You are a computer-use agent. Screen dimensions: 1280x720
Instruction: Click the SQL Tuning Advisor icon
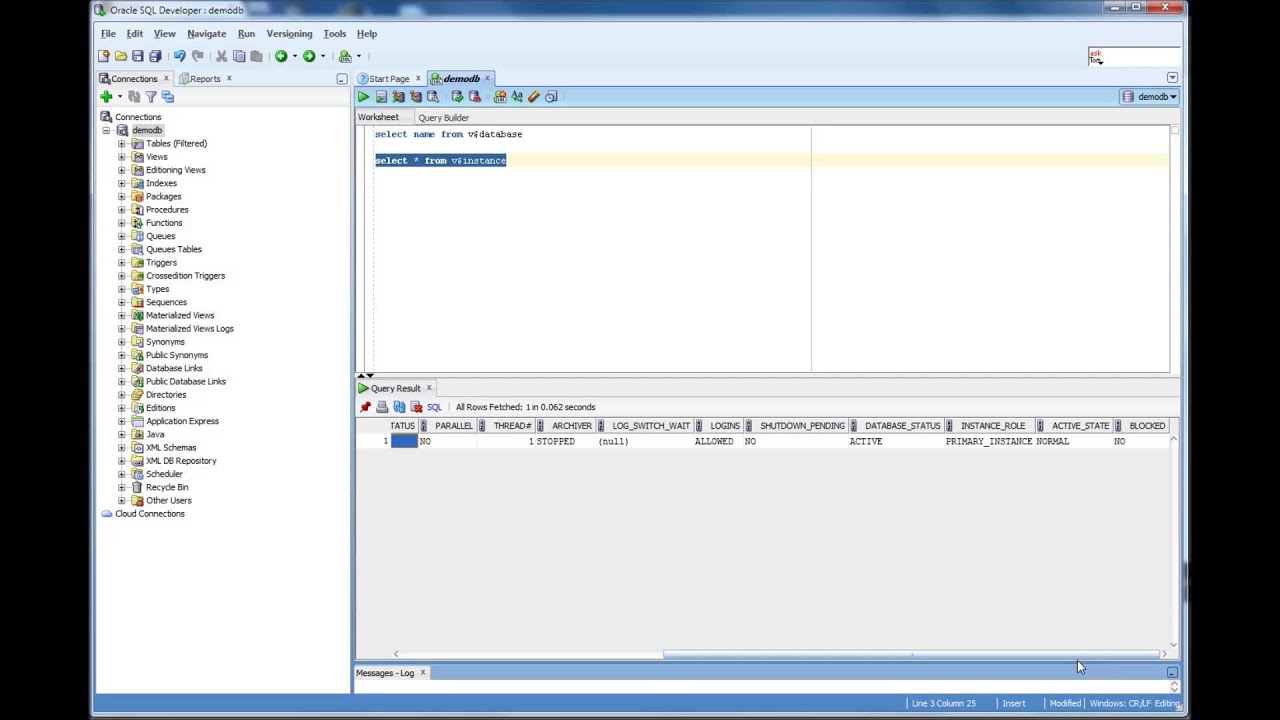click(432, 97)
